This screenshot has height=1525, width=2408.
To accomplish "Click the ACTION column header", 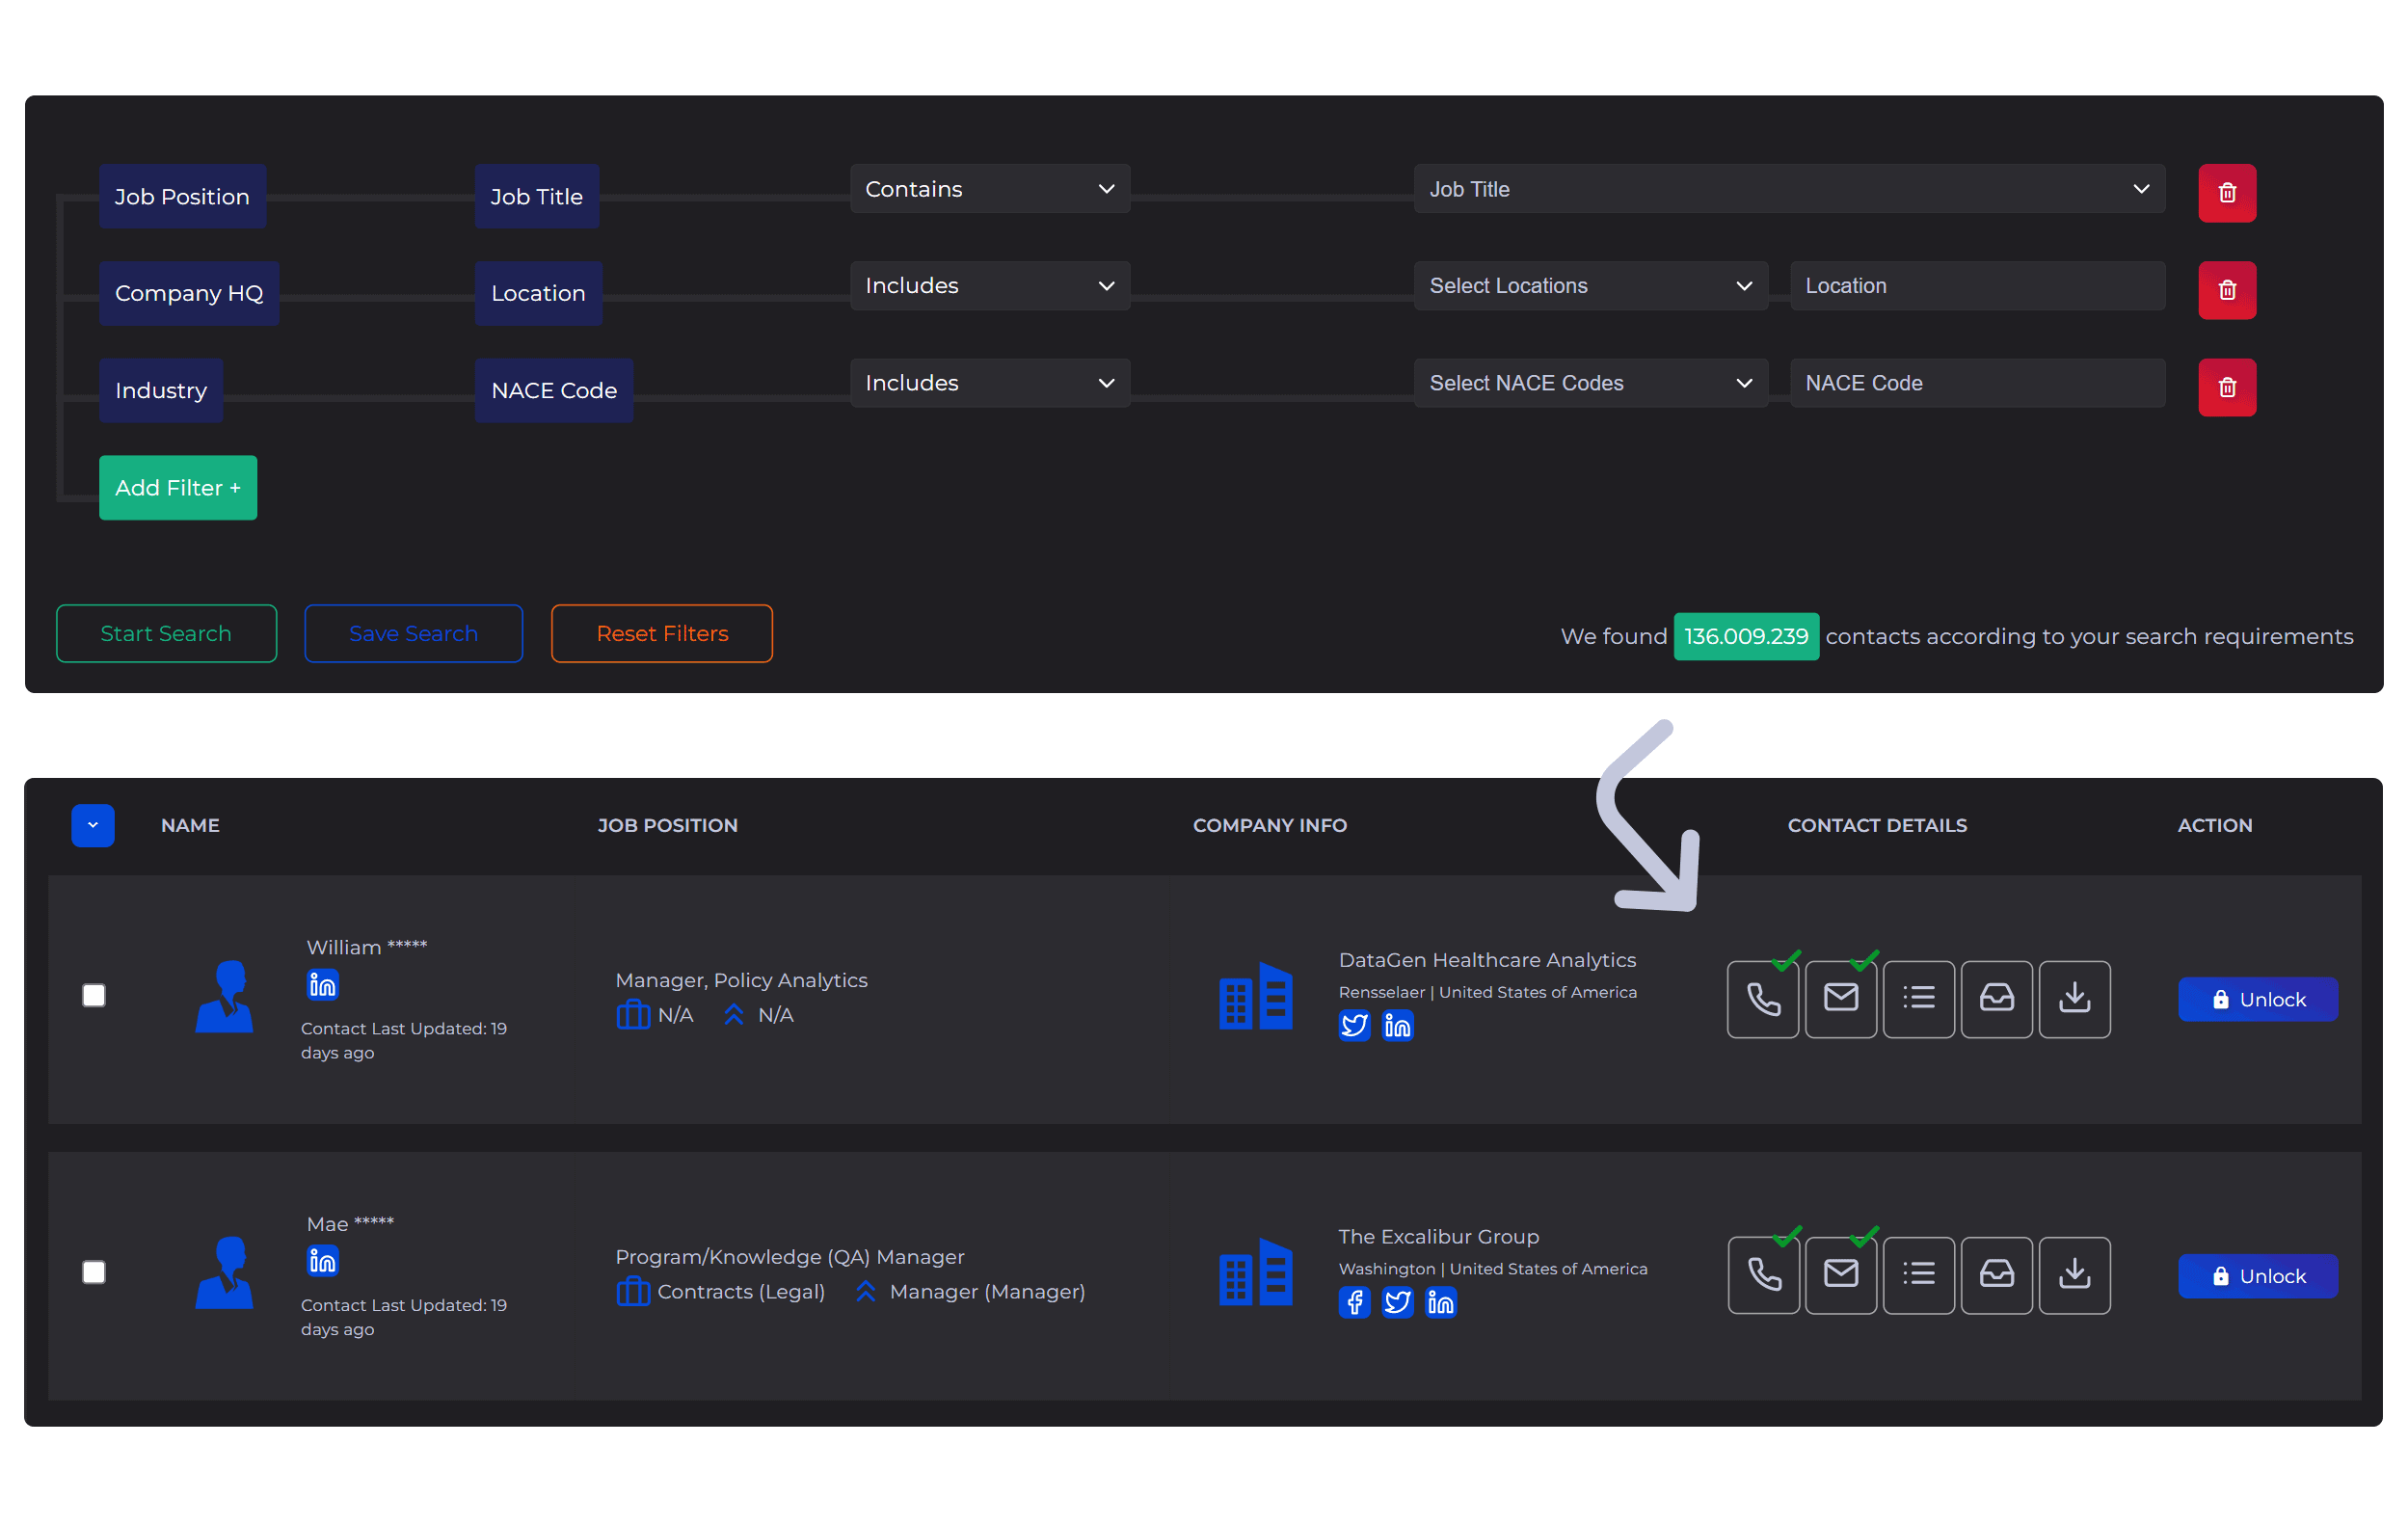I will click(2214, 825).
